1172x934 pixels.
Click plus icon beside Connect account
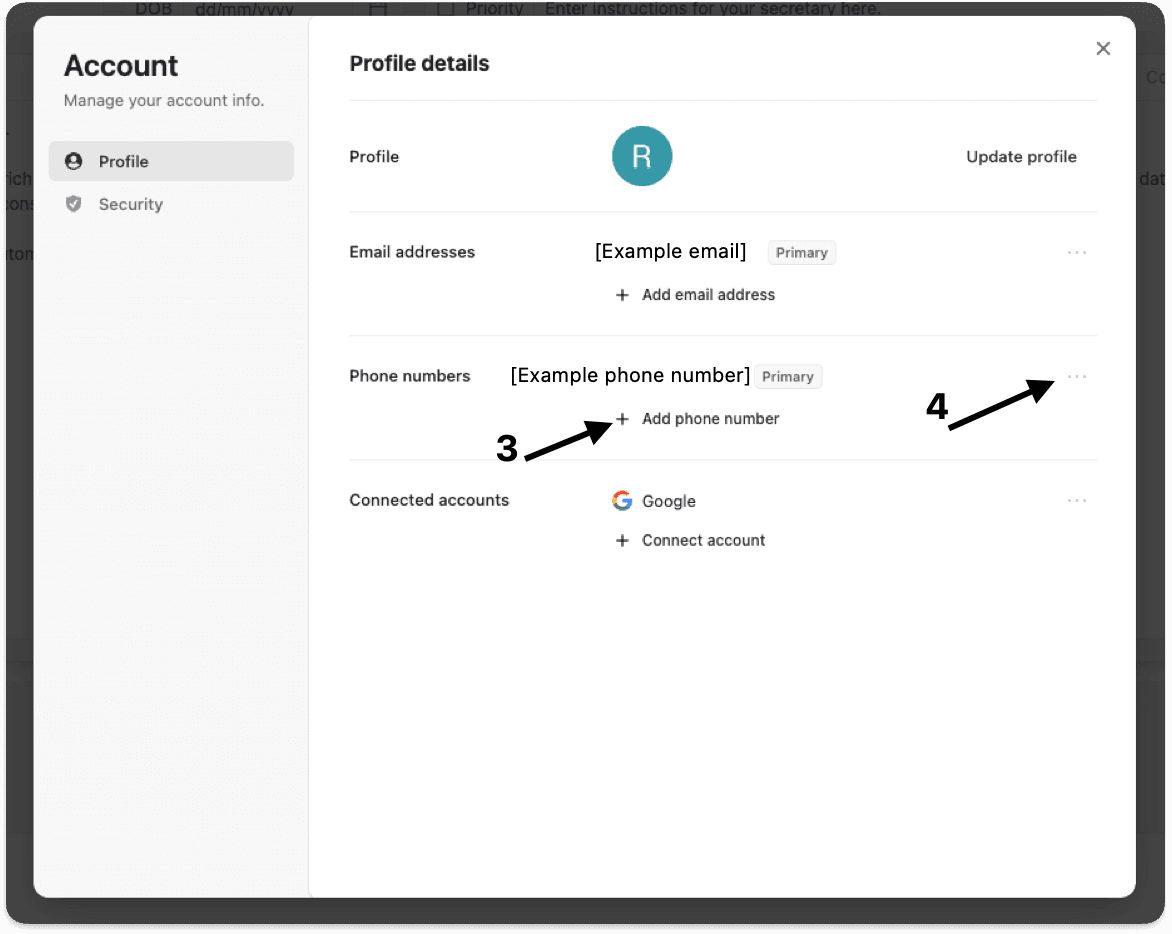(622, 540)
